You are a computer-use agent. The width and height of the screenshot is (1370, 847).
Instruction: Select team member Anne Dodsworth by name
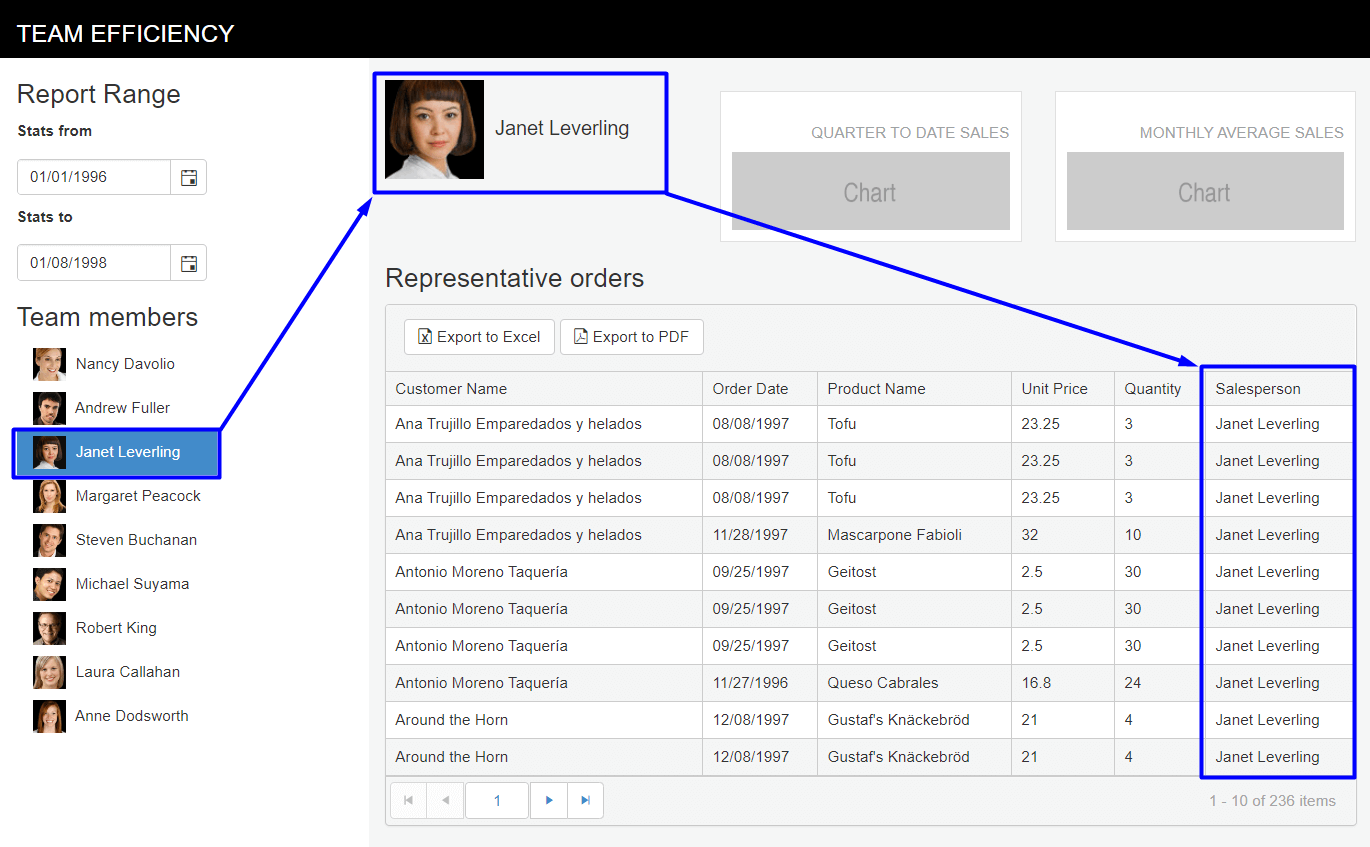tap(131, 716)
